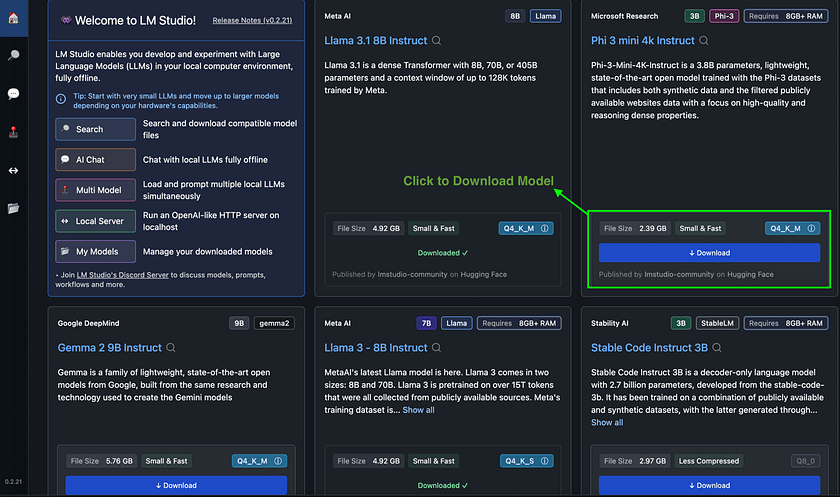Click the tip info icon in Welcome panel
Screen dimensions: 840x497
coord(61,99)
